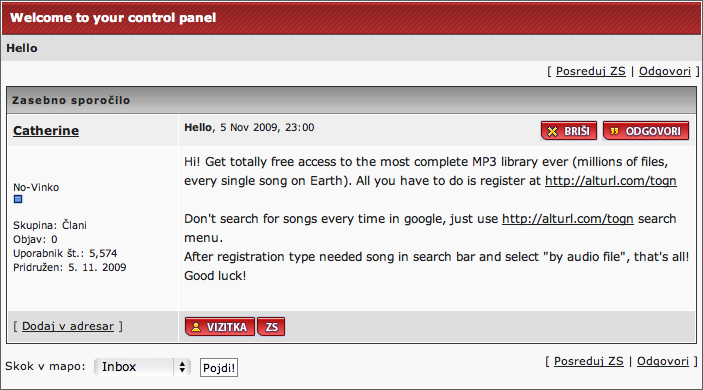Click the red ODGOVORI reply button
This screenshot has width=703, height=390.
(646, 131)
